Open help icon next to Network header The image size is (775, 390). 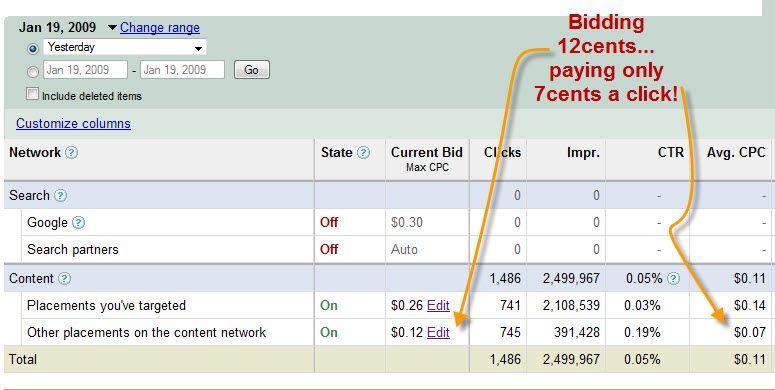[72, 153]
